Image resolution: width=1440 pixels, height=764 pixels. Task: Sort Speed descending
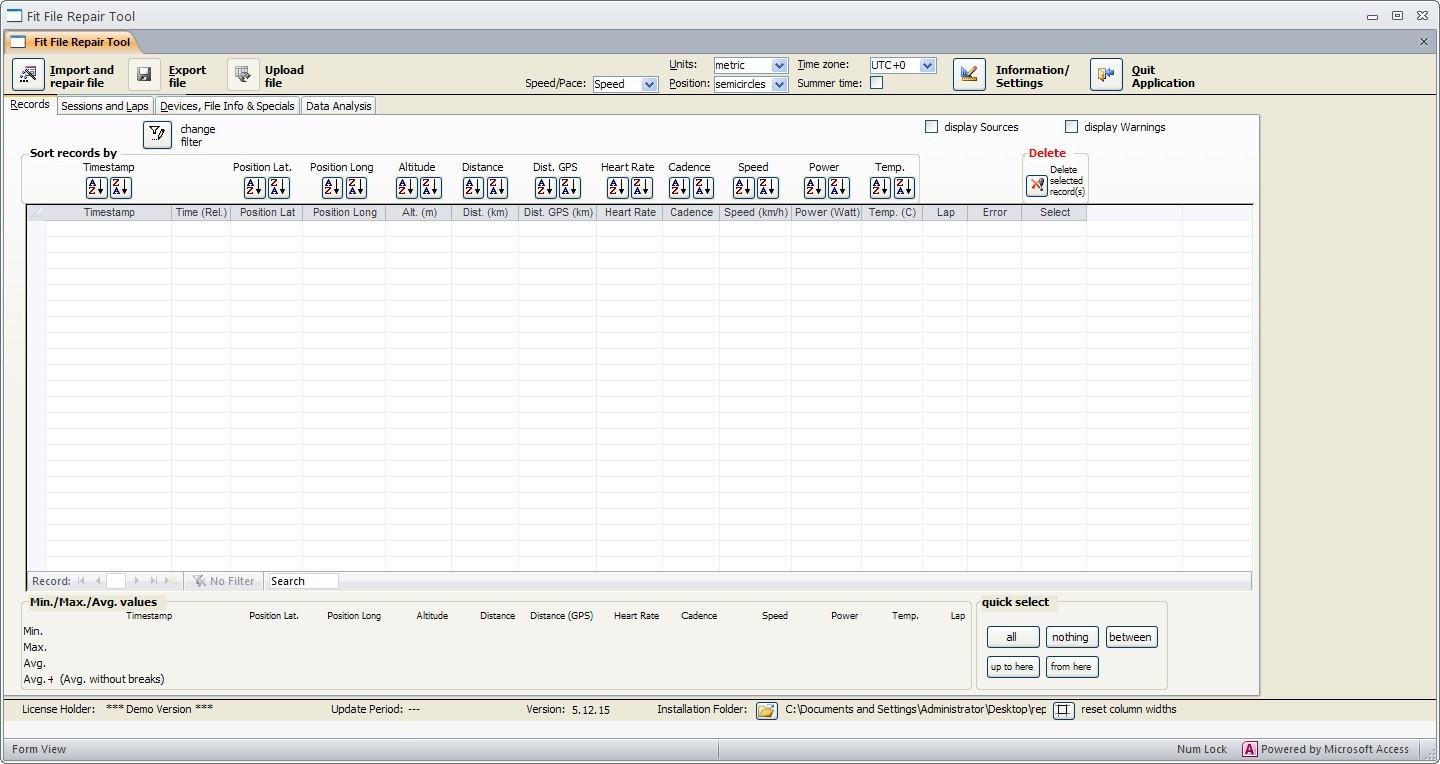click(x=767, y=187)
